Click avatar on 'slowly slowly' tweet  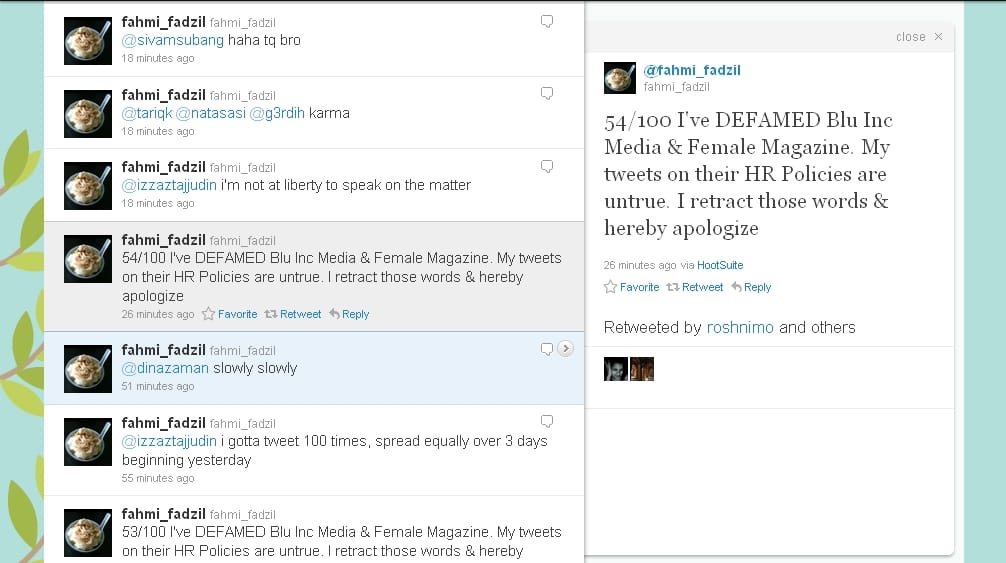88,369
